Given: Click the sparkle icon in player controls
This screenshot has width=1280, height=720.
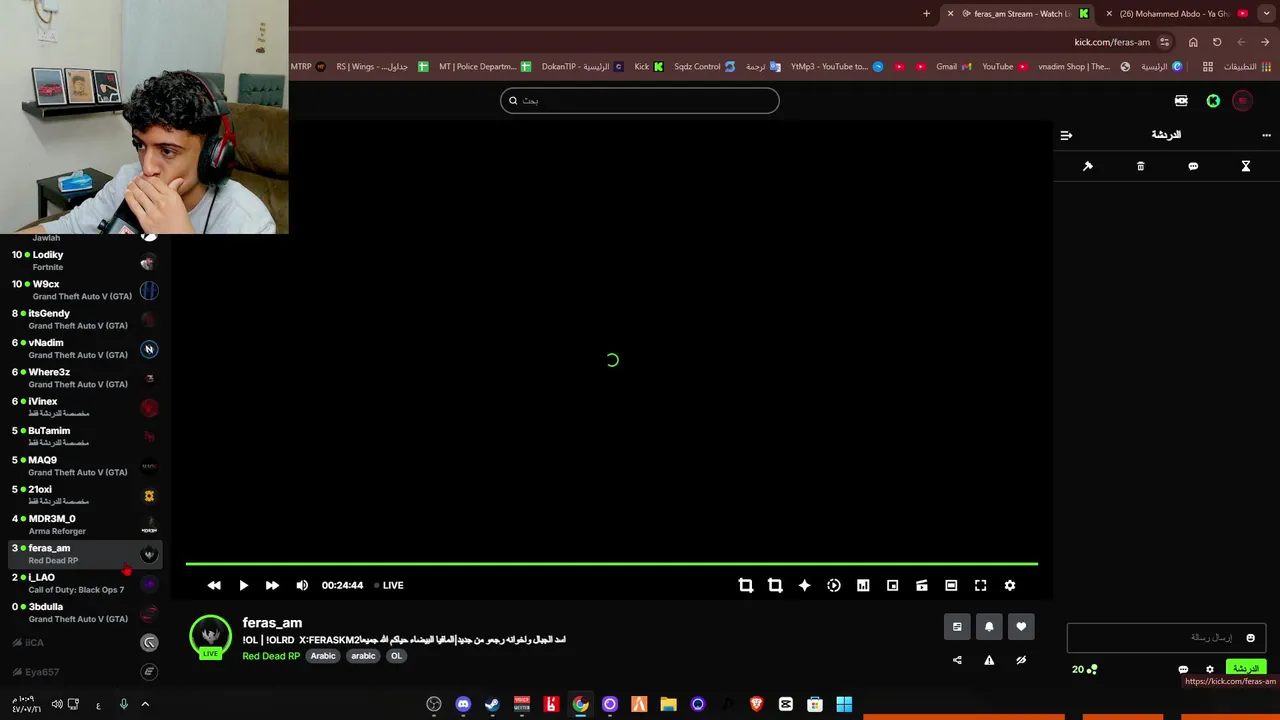Looking at the screenshot, I should (x=804, y=585).
